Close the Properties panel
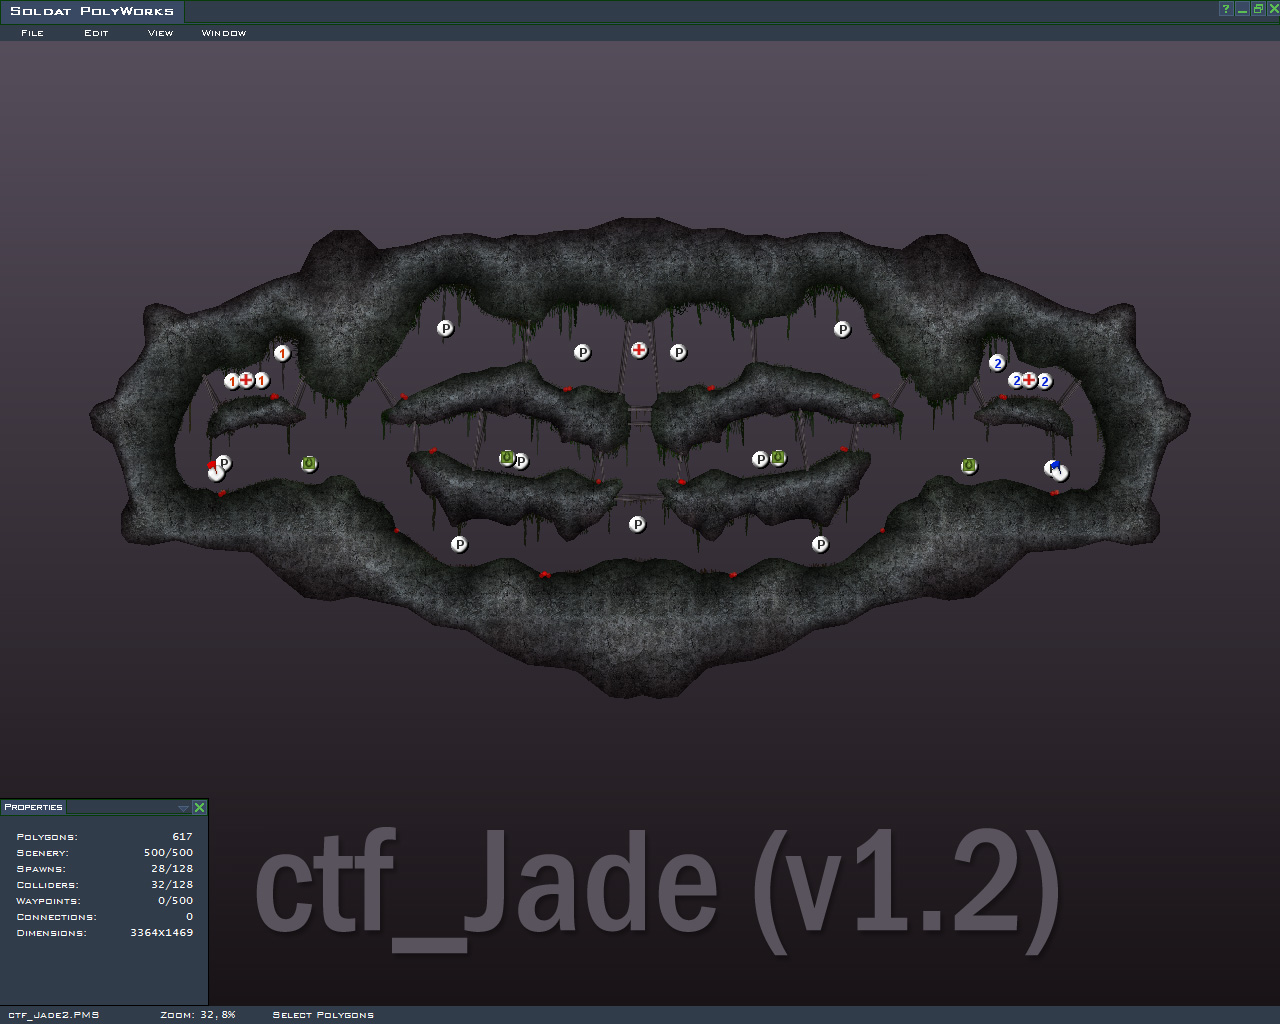1280x1024 pixels. (x=199, y=808)
